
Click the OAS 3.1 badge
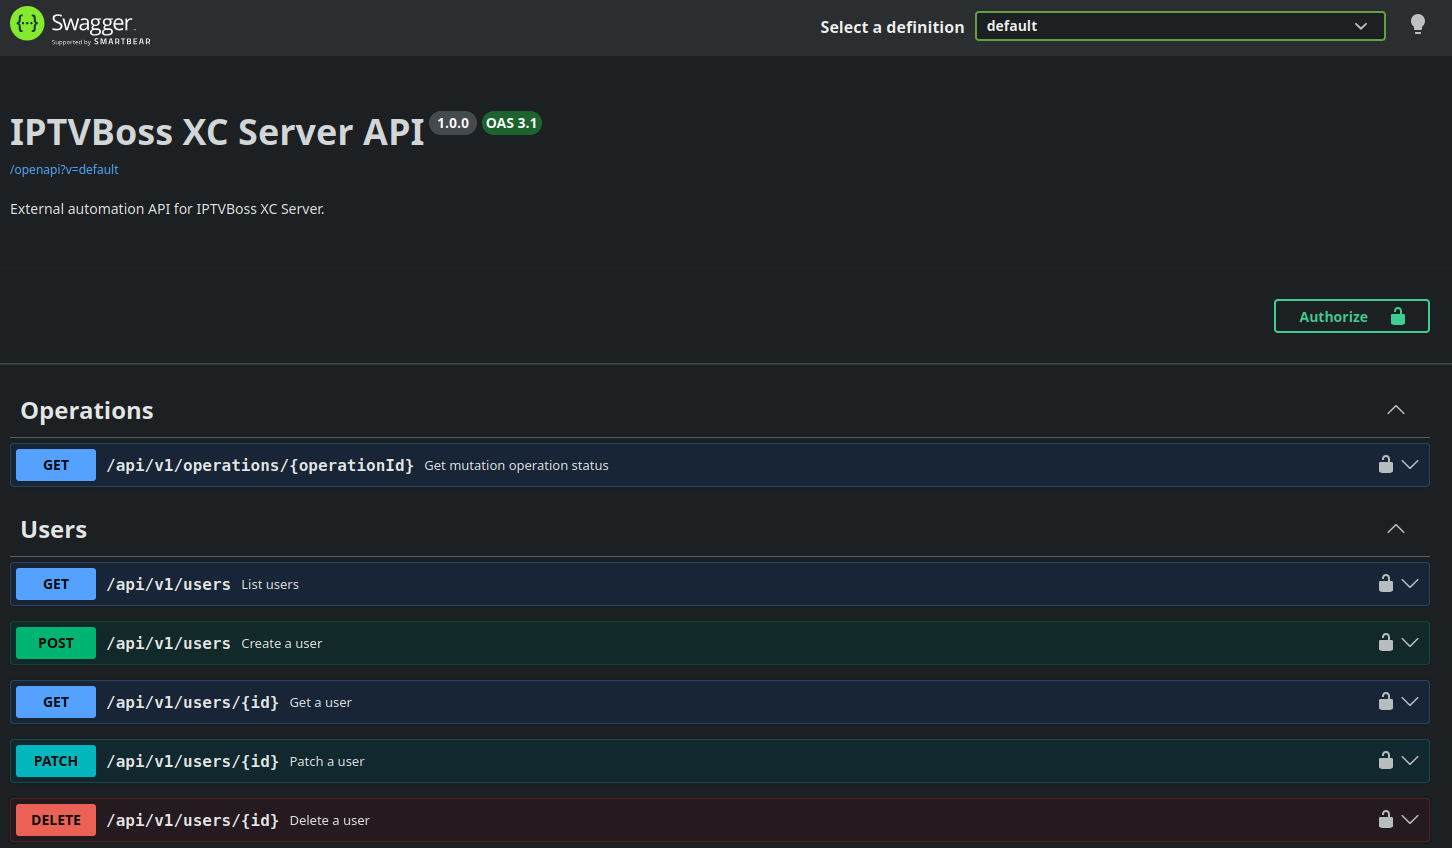(x=512, y=123)
